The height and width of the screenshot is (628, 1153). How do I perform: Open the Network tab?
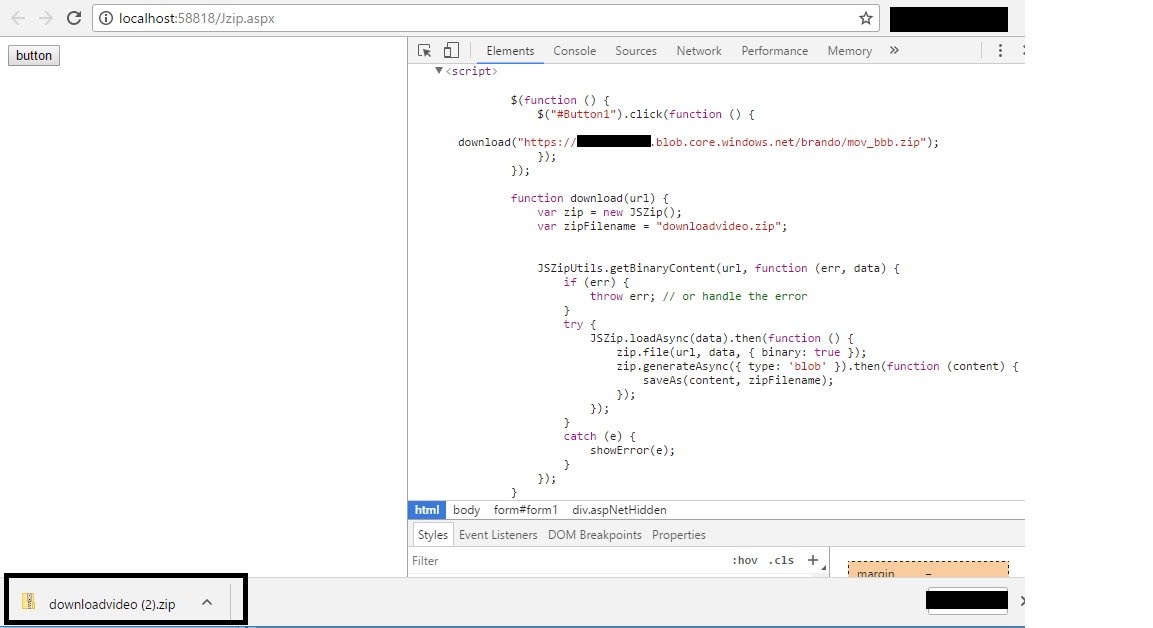698,51
